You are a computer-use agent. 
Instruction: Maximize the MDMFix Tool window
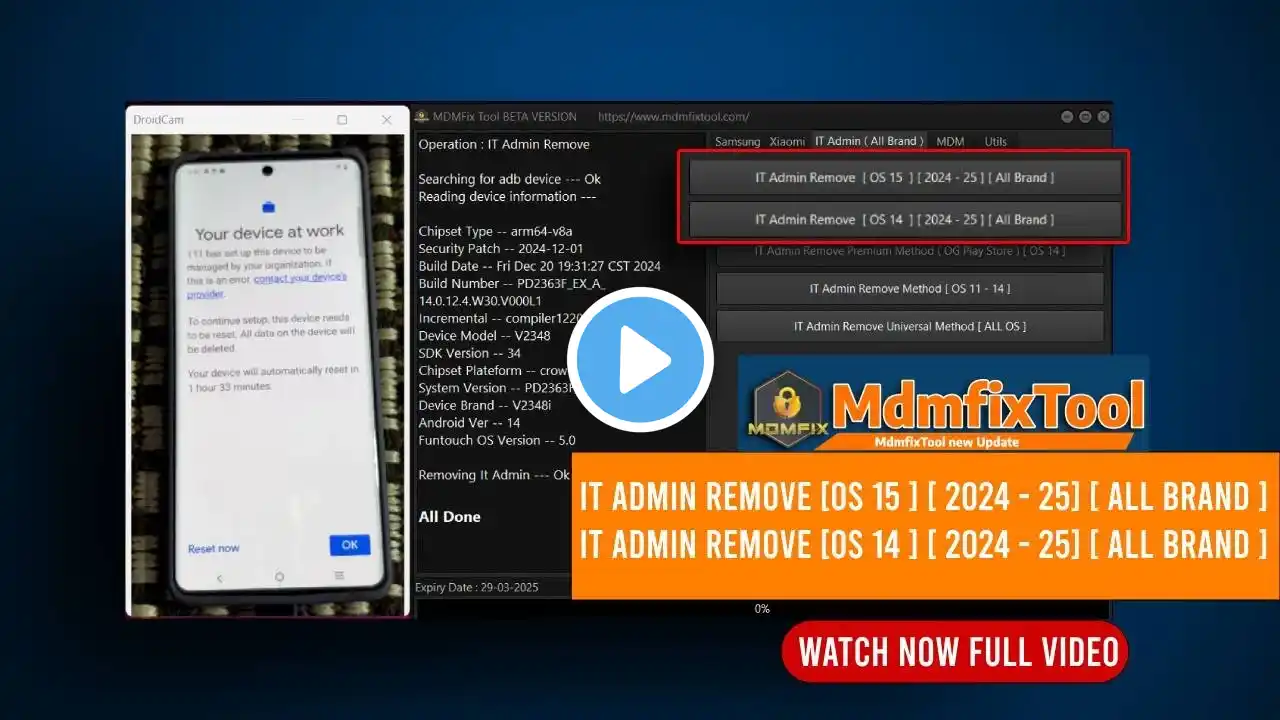(1086, 117)
